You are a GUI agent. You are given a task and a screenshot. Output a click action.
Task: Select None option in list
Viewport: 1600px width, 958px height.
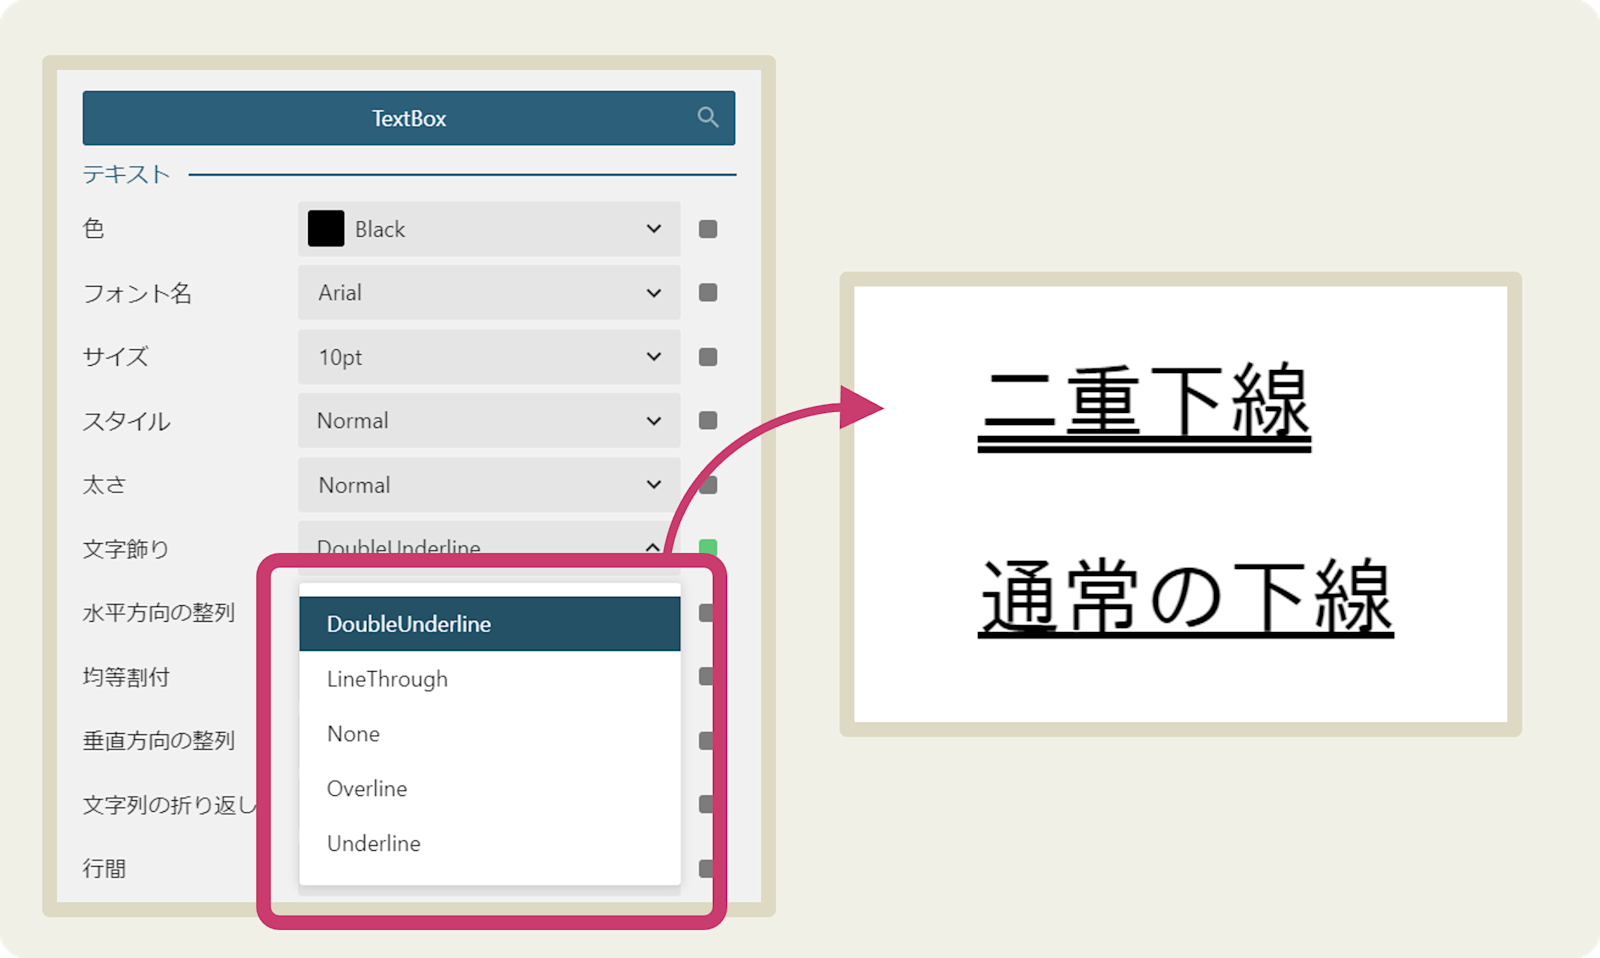[x=490, y=734]
